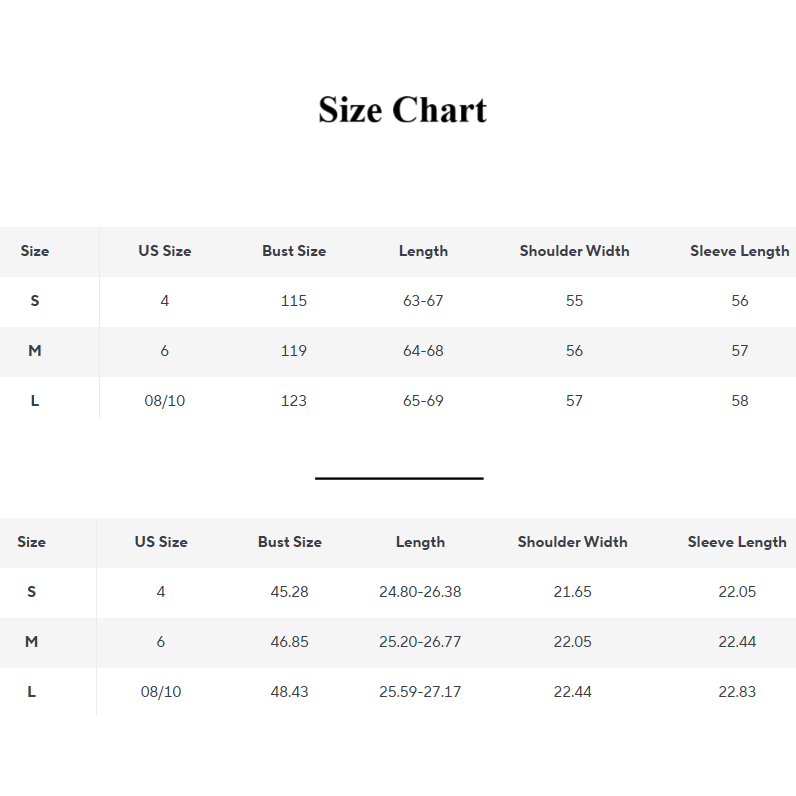This screenshot has height=796, width=796.
Task: Click Shoulder Width header in the inches table
Action: [572, 542]
